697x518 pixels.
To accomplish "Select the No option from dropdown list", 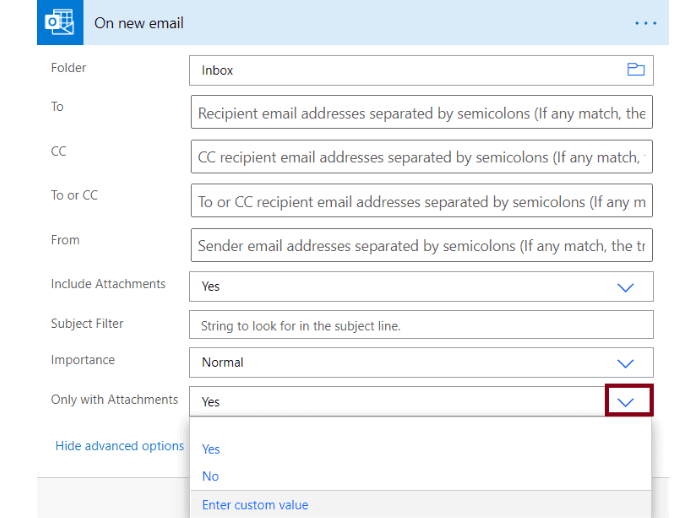I will (210, 476).
